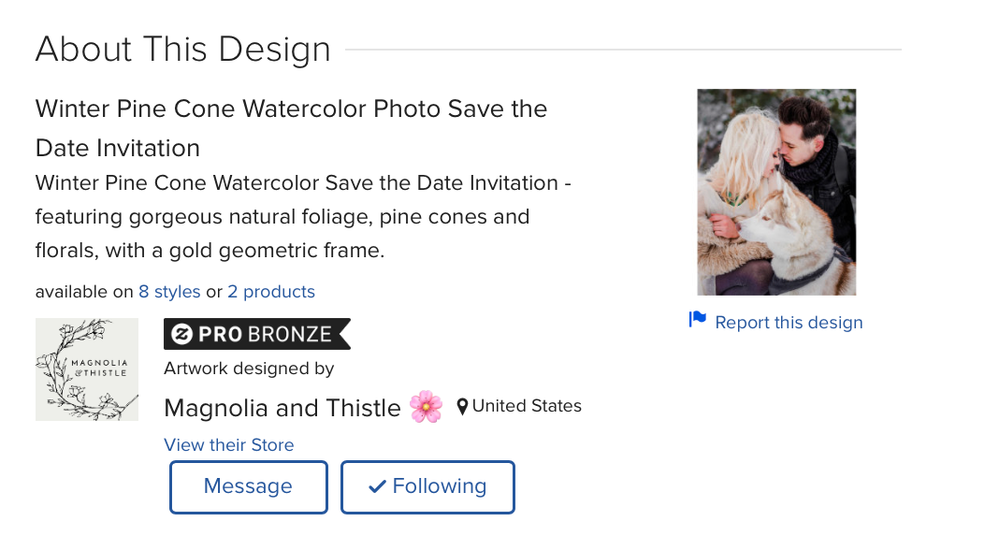Unfollow designer via the Following button
This screenshot has width=999, height=550.
click(x=427, y=487)
